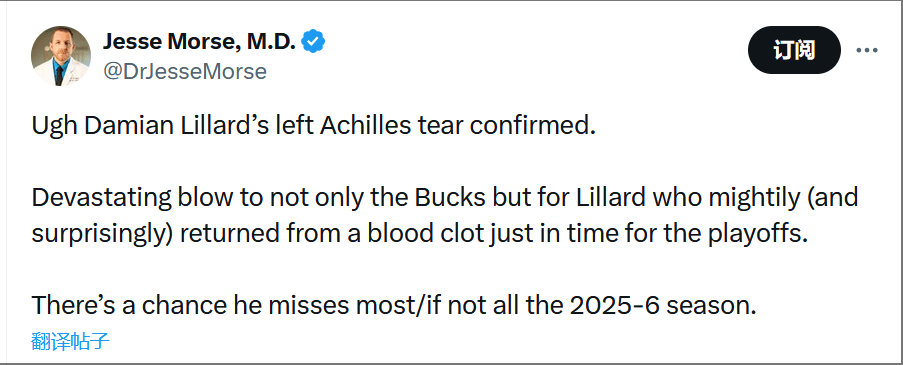This screenshot has width=903, height=365.
Task: Click the line about the 2025-6 season
Action: pyautogui.click(x=393, y=305)
